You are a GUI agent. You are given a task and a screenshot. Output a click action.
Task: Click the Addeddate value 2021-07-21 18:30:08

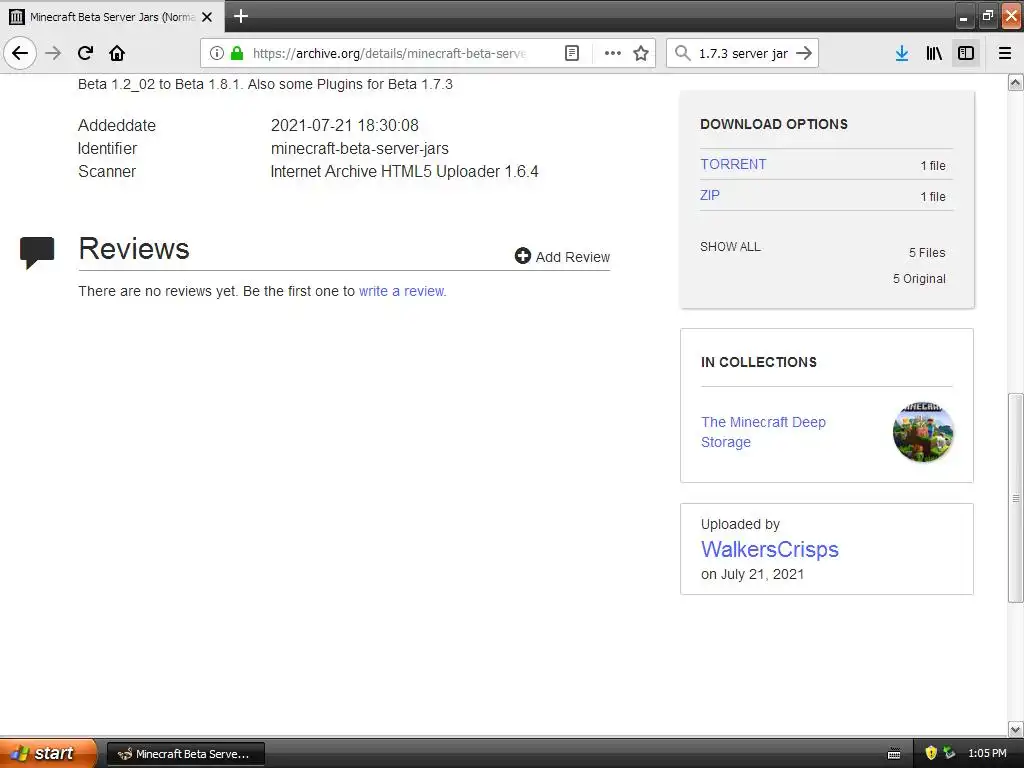point(345,125)
